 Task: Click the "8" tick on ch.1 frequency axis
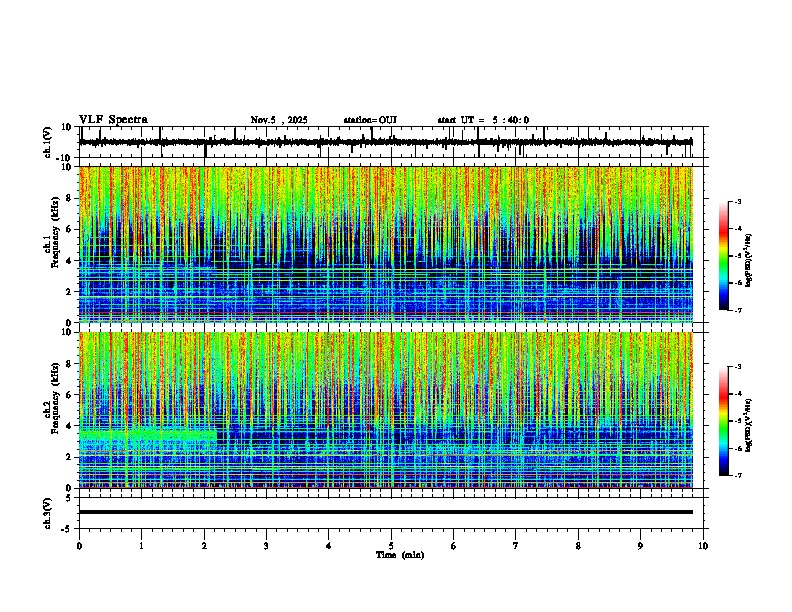tap(70, 198)
